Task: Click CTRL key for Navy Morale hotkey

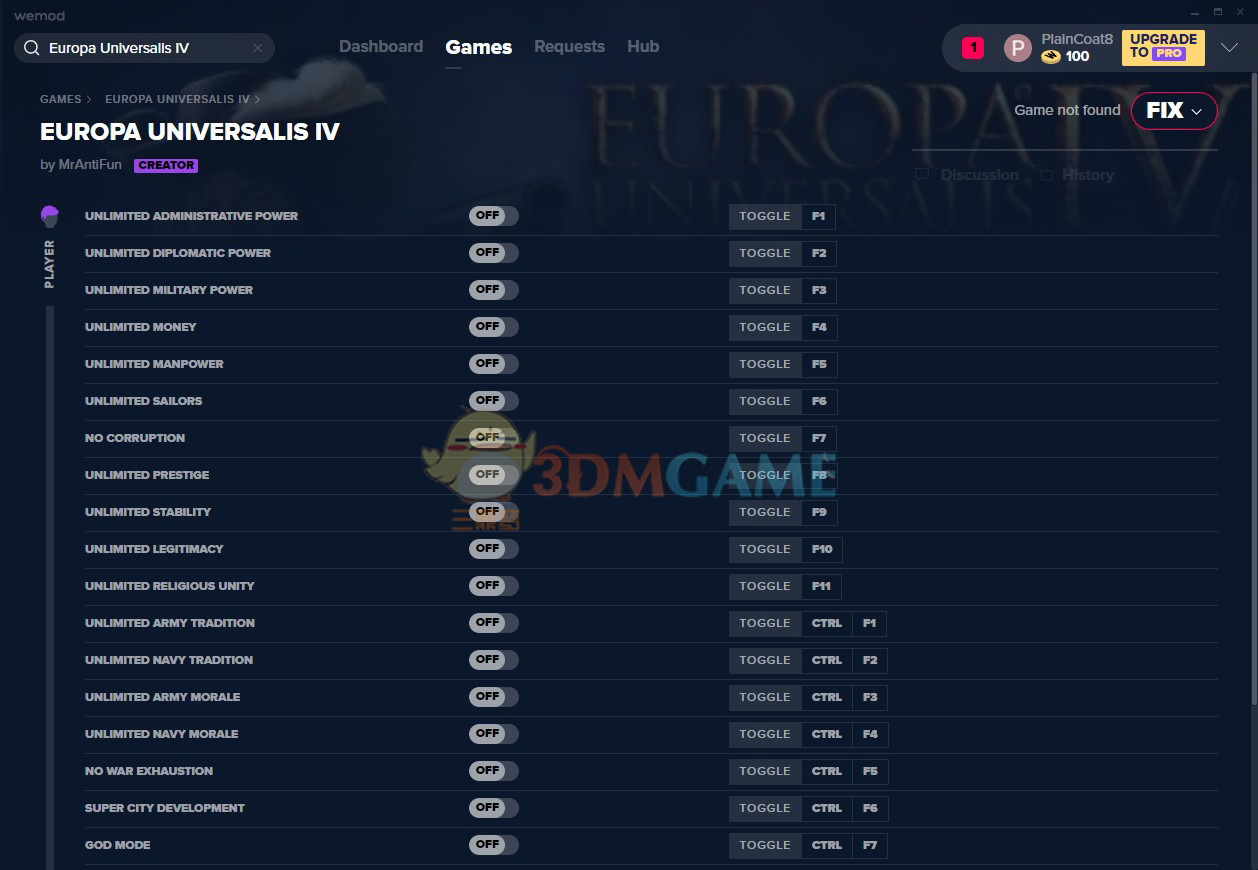Action: (827, 734)
